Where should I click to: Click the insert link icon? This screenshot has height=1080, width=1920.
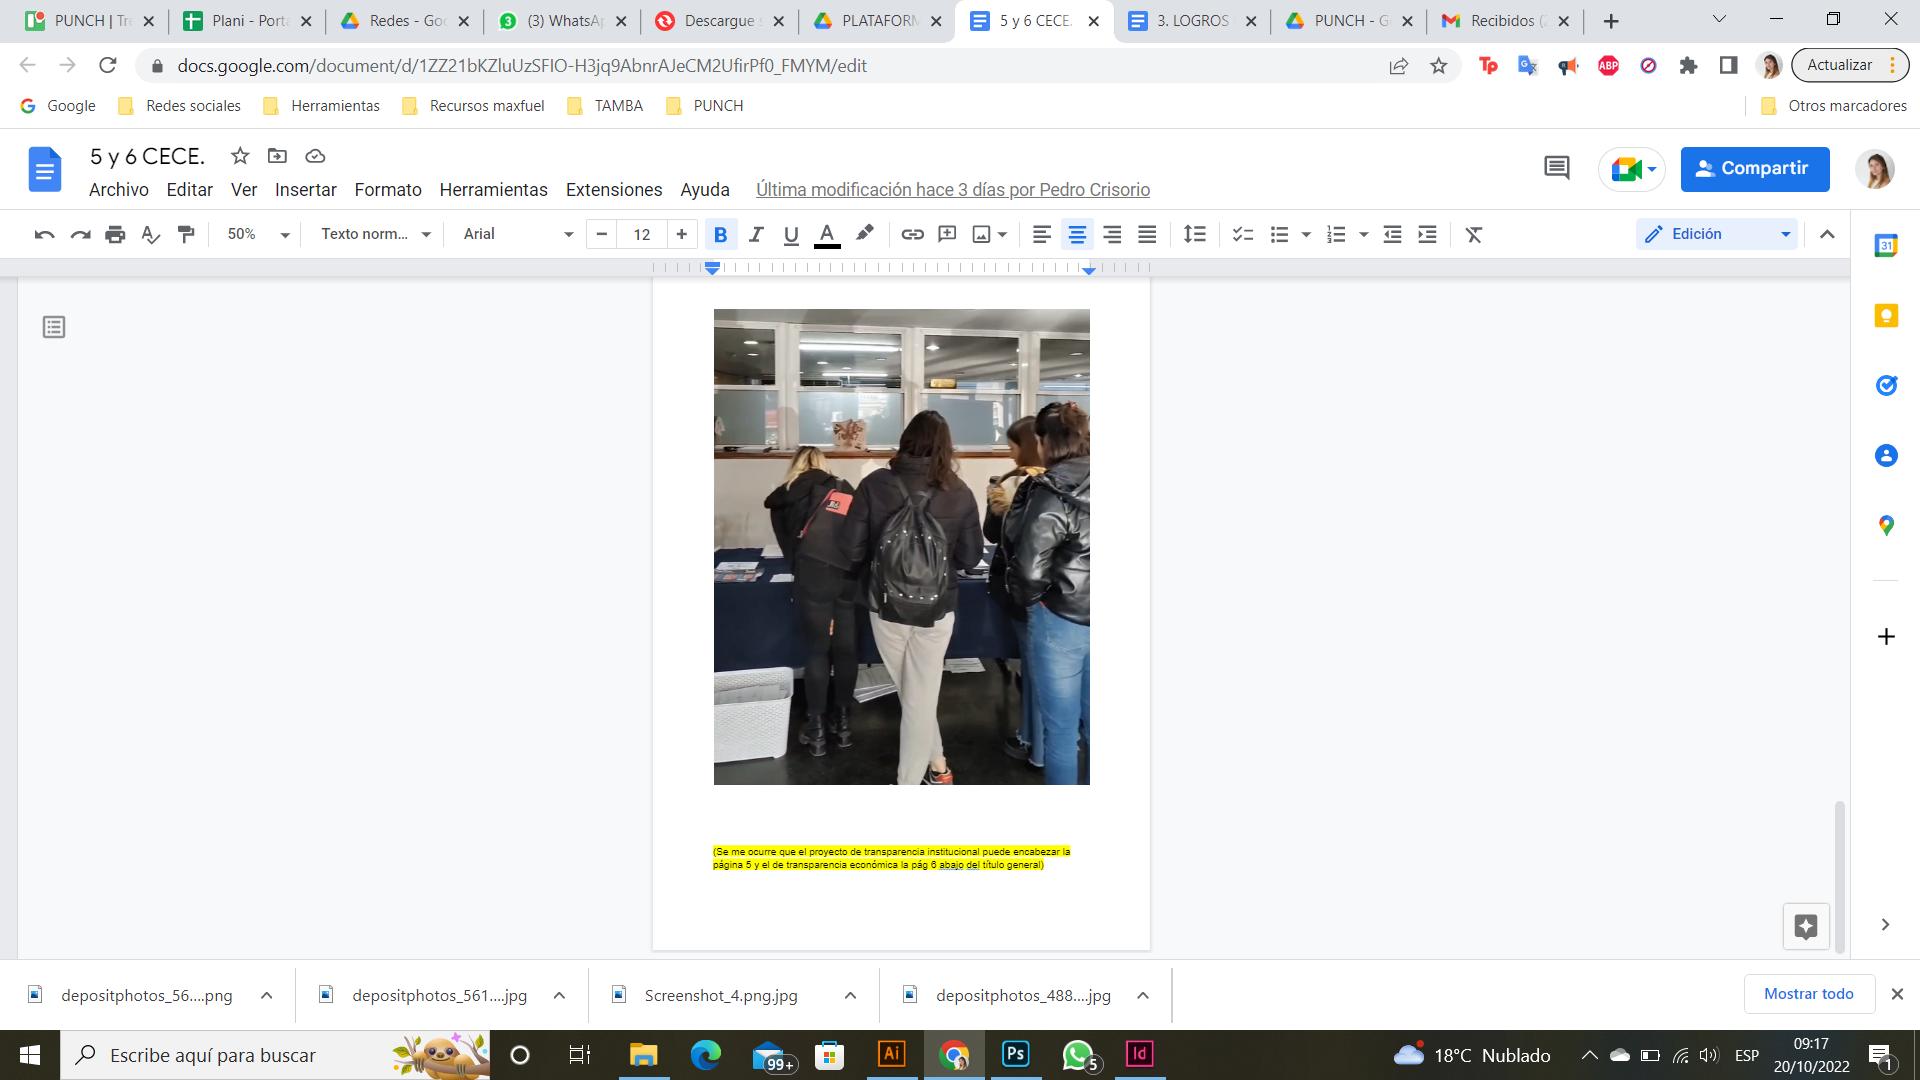tap(911, 234)
